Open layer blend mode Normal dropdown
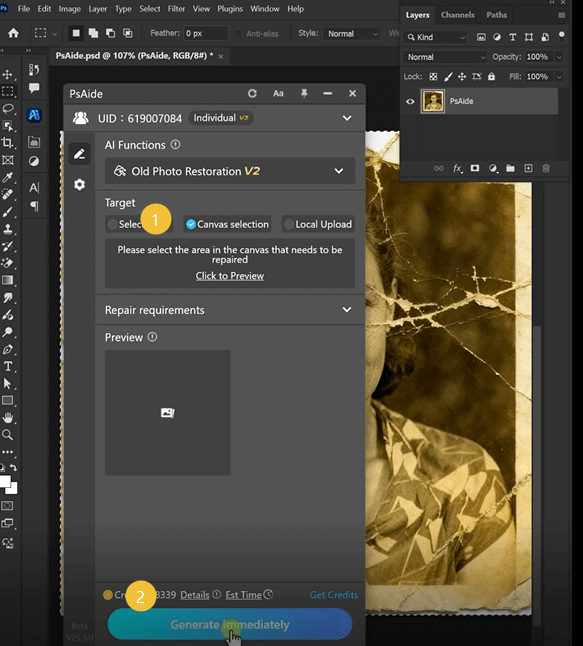The width and height of the screenshot is (583, 646). click(x=445, y=57)
